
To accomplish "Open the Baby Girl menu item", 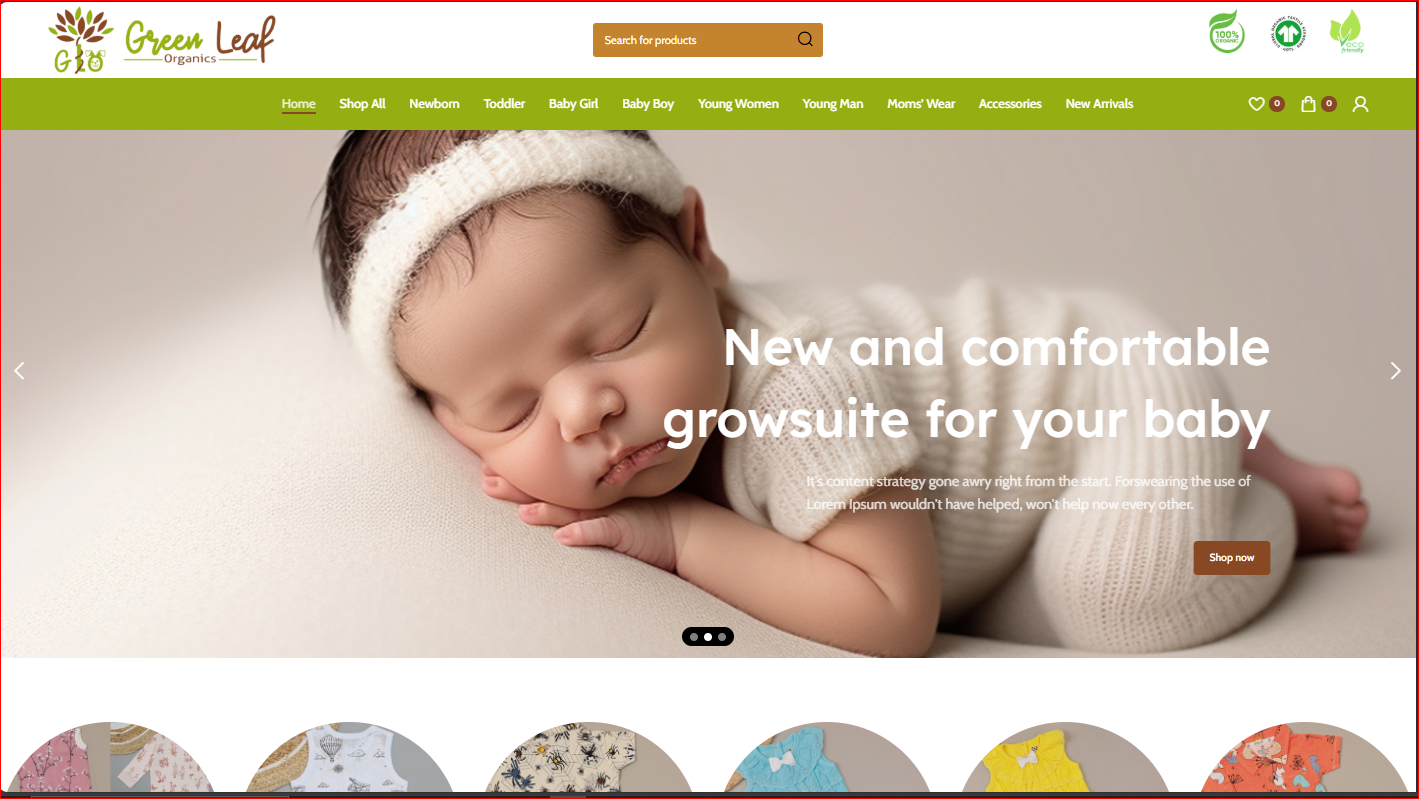I will pyautogui.click(x=573, y=104).
